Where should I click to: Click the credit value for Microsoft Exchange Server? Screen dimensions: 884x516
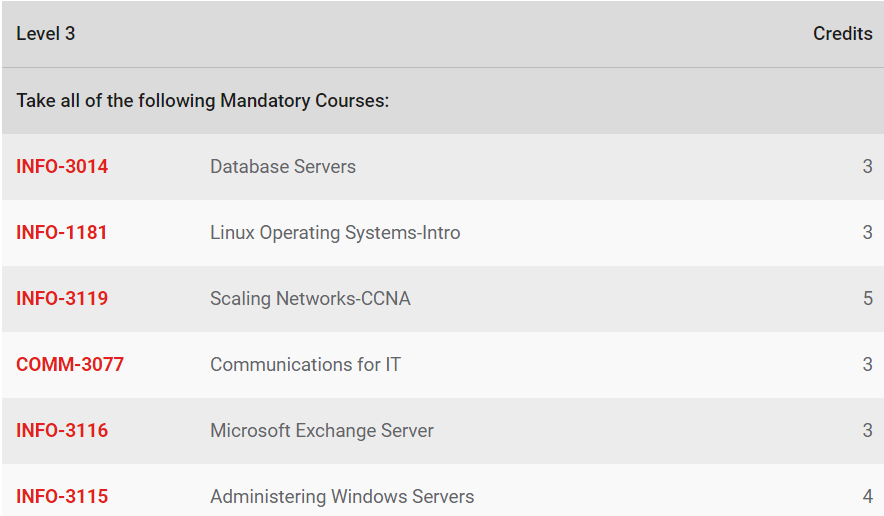tap(868, 430)
